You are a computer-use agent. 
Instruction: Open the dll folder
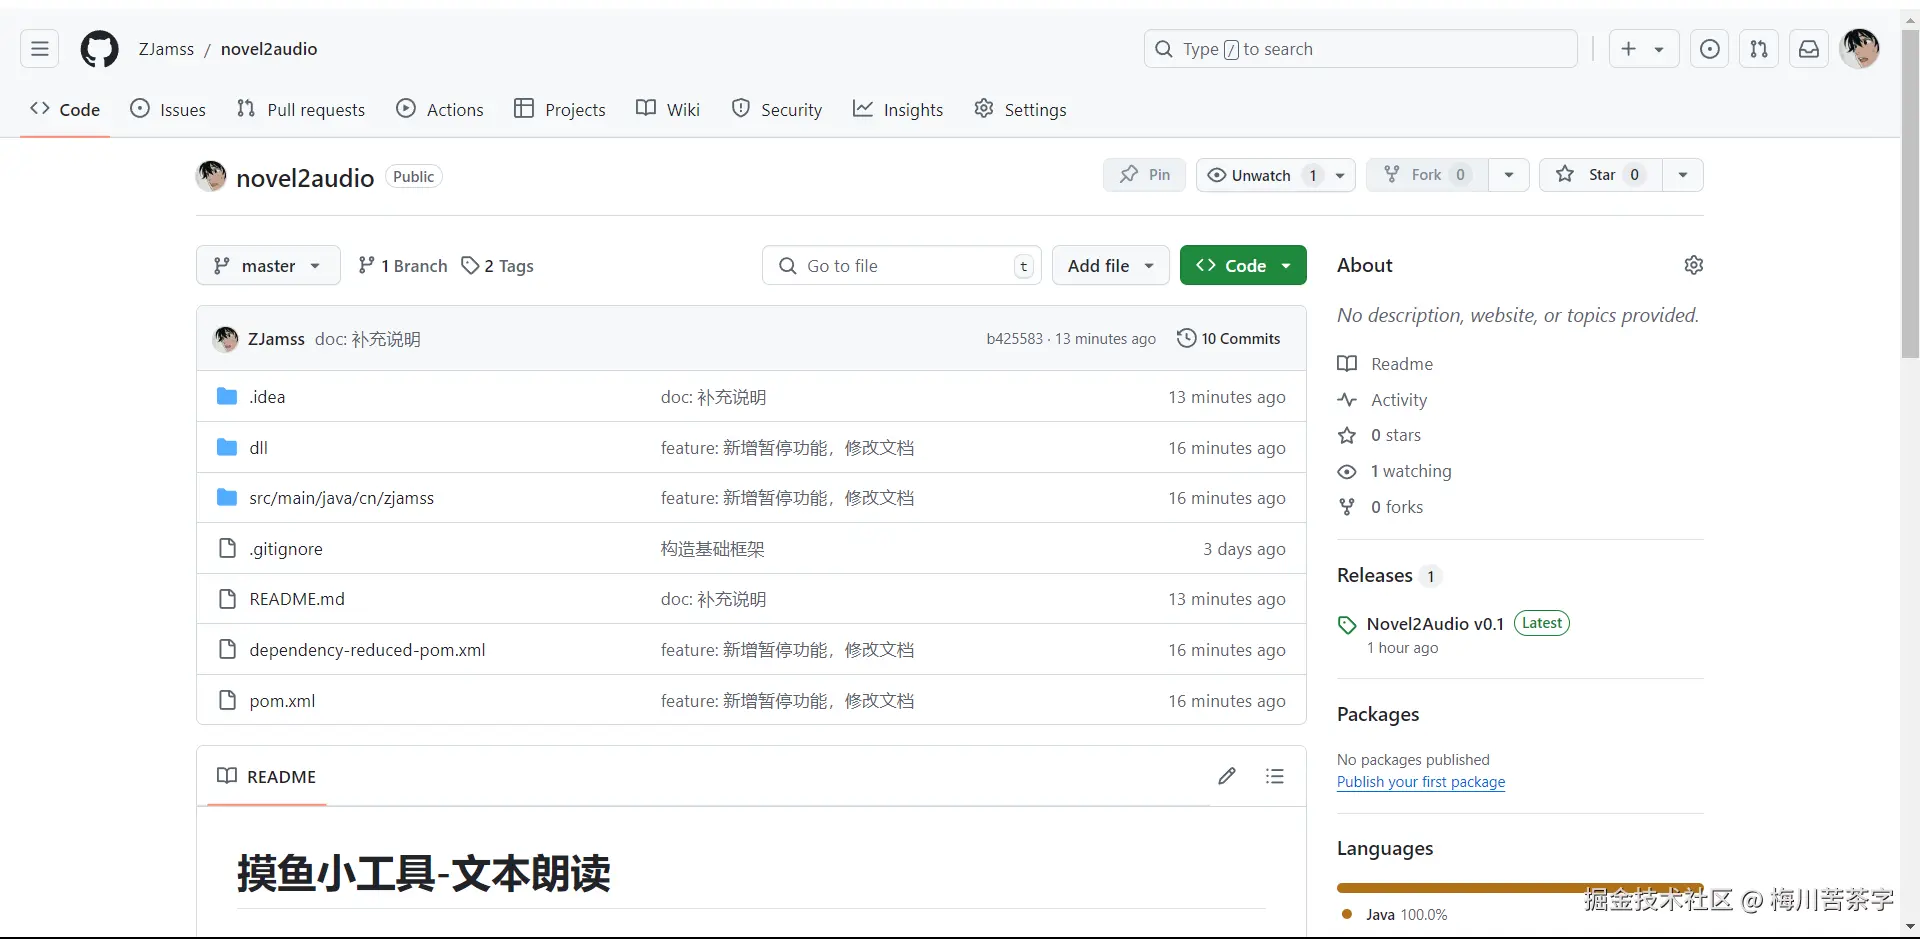point(258,448)
